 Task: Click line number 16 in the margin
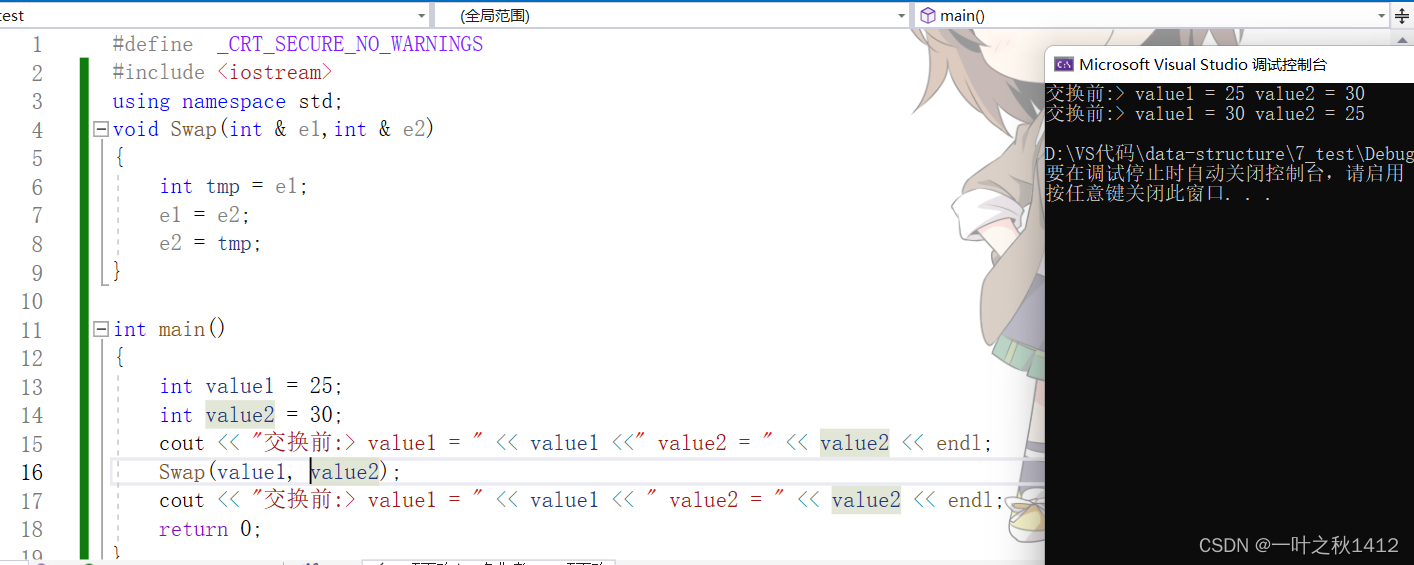(31, 472)
